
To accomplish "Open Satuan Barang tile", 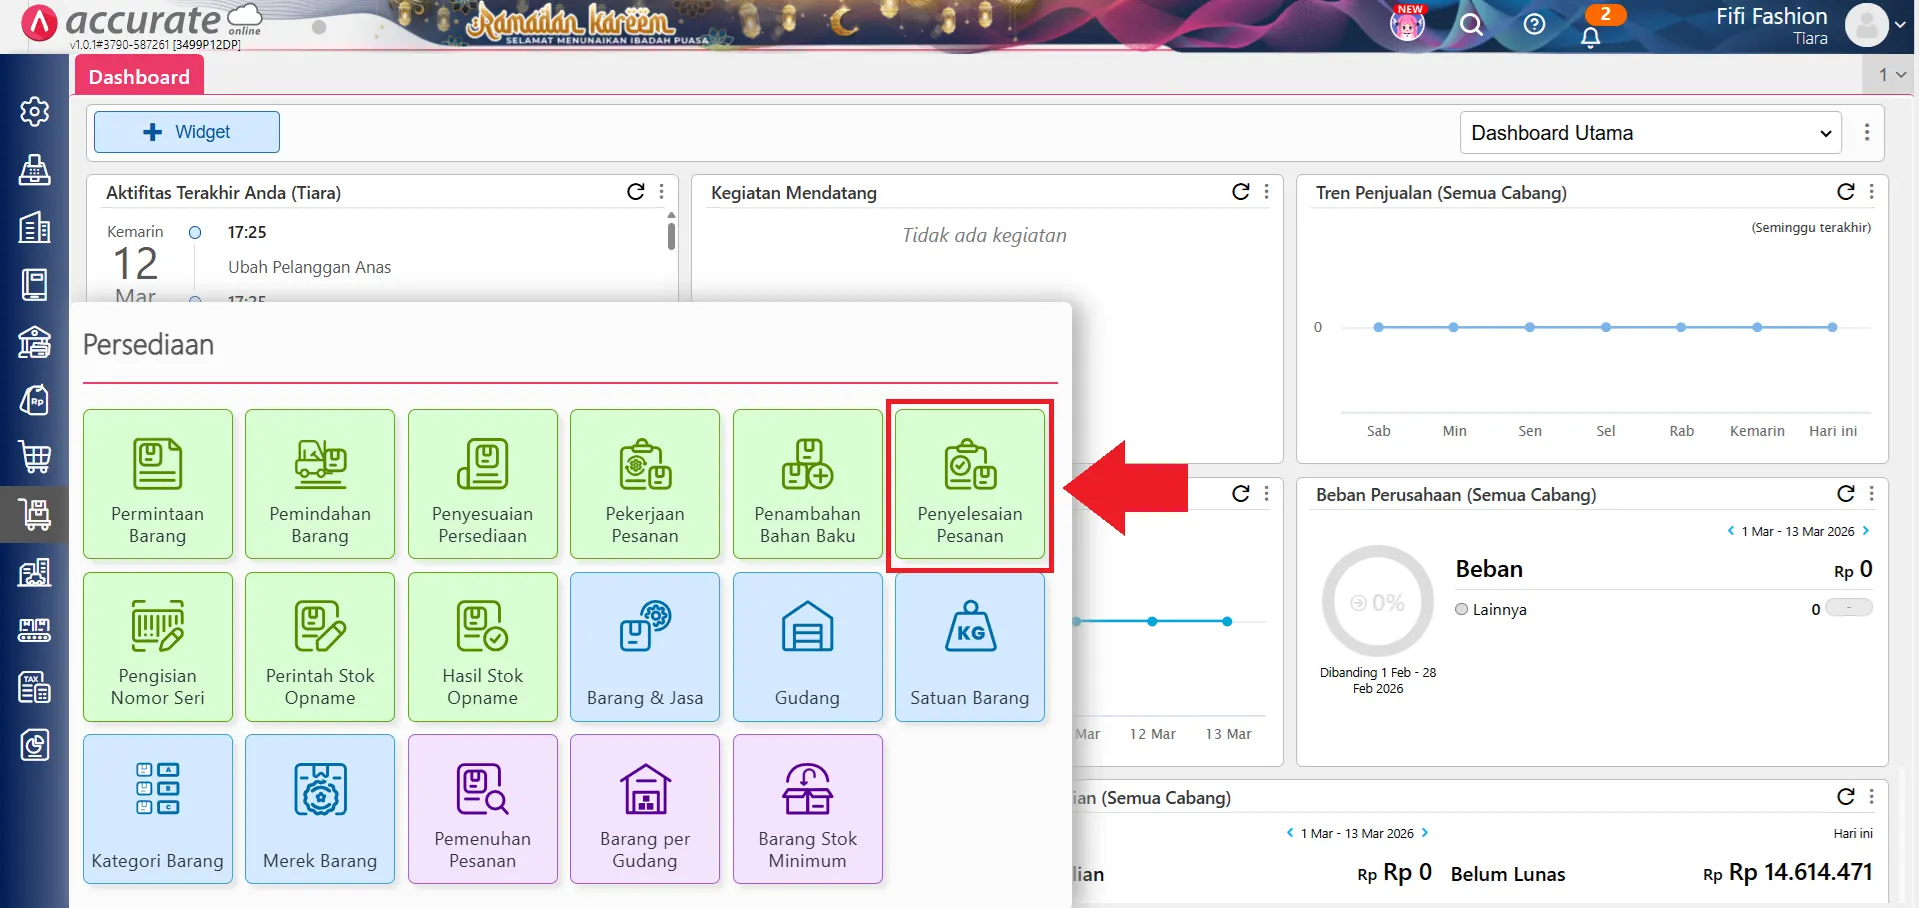I will pyautogui.click(x=969, y=647).
